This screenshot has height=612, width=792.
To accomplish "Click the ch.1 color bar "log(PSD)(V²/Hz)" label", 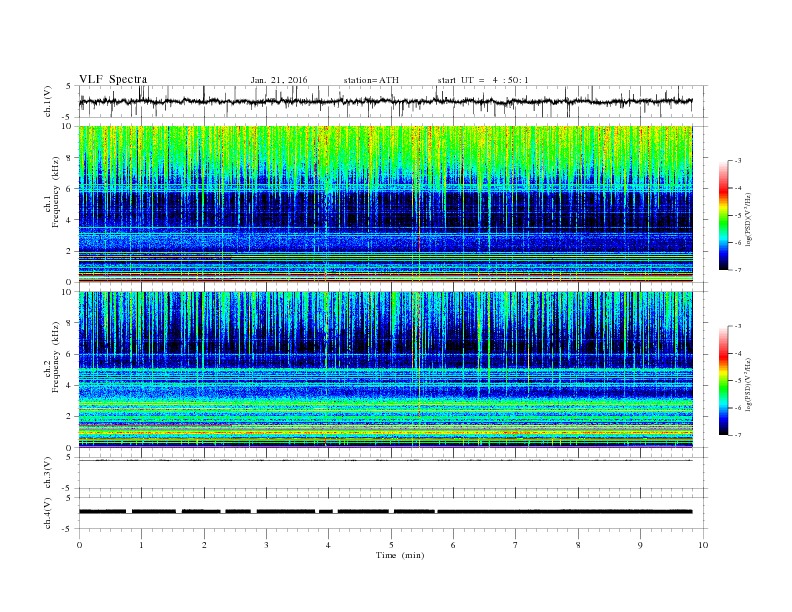I will (750, 220).
